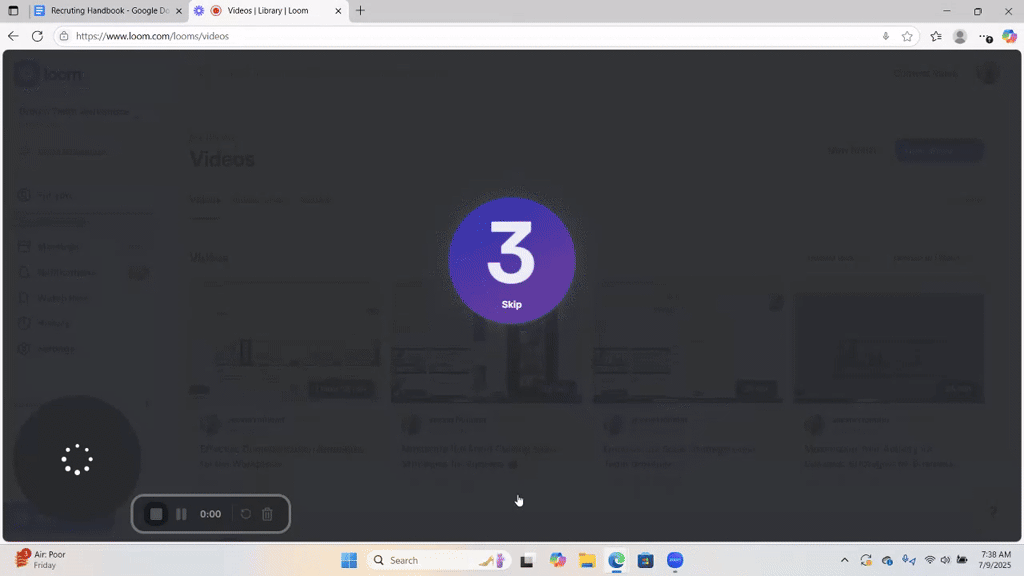
Task: Launch Copilot from taskbar
Action: 557,560
